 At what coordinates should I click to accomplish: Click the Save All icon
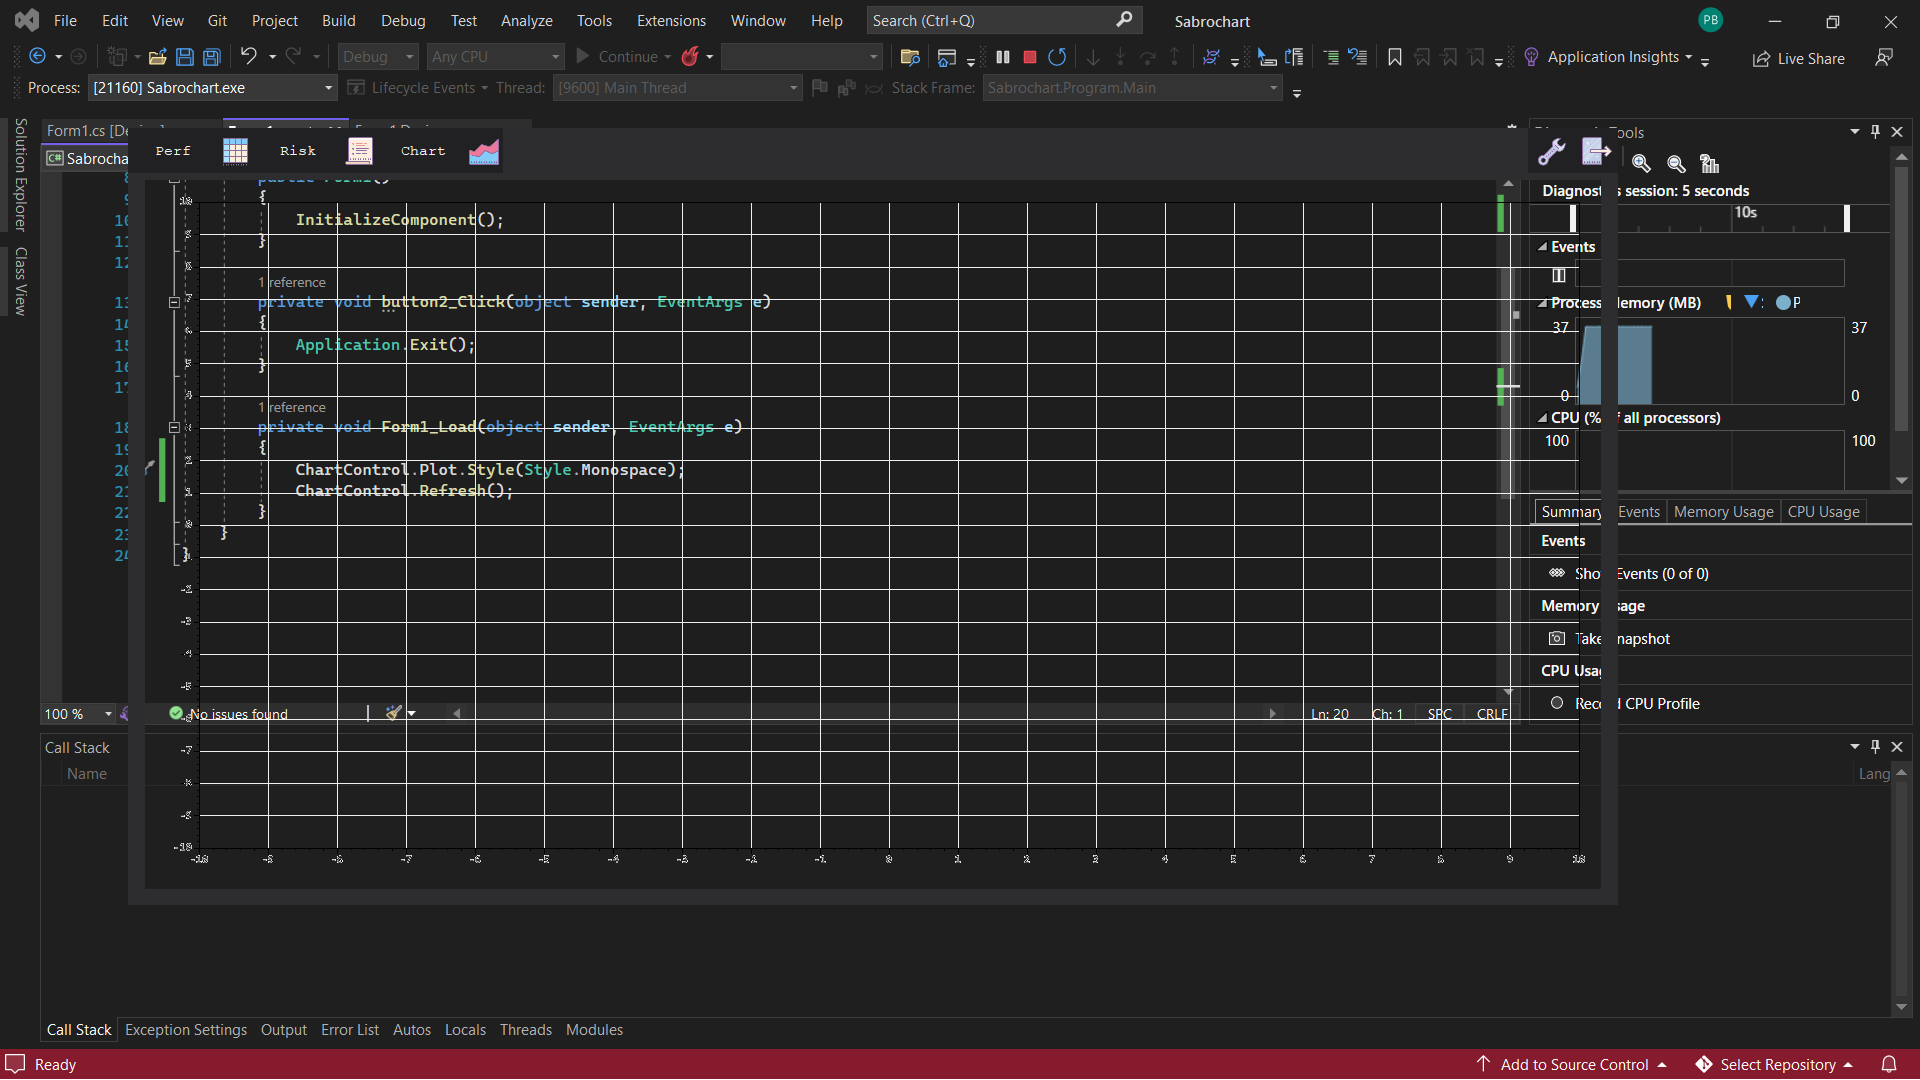click(212, 57)
